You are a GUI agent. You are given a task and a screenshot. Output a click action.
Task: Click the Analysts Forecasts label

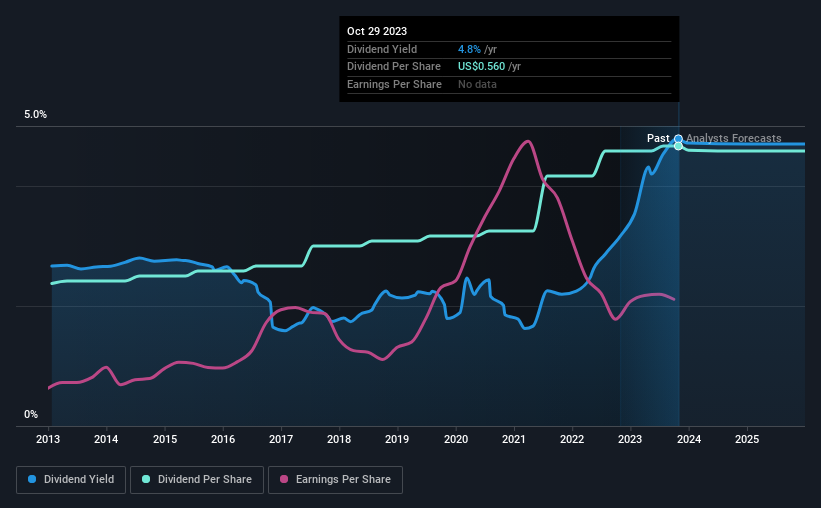pyautogui.click(x=734, y=138)
